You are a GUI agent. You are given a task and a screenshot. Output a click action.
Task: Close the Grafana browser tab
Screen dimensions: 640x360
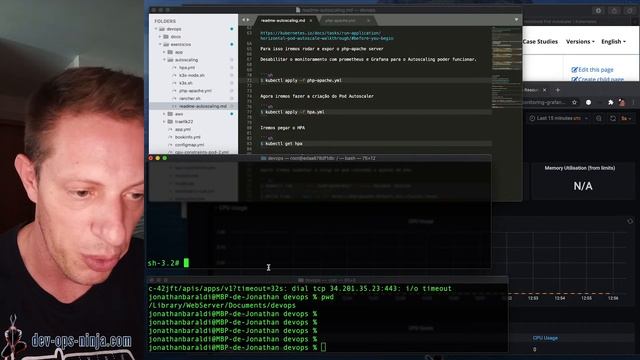[x=544, y=90]
